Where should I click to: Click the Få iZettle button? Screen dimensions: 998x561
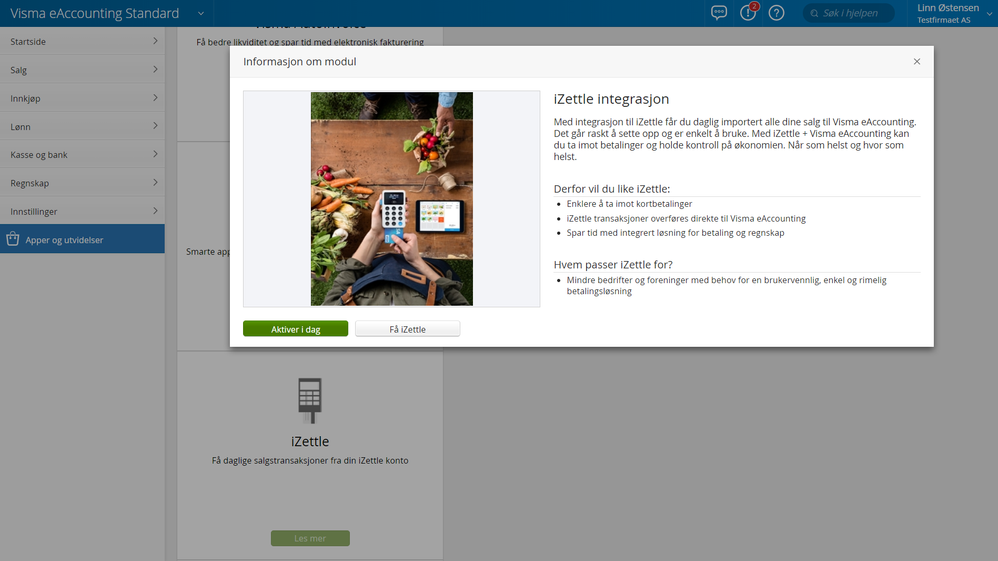[407, 329]
